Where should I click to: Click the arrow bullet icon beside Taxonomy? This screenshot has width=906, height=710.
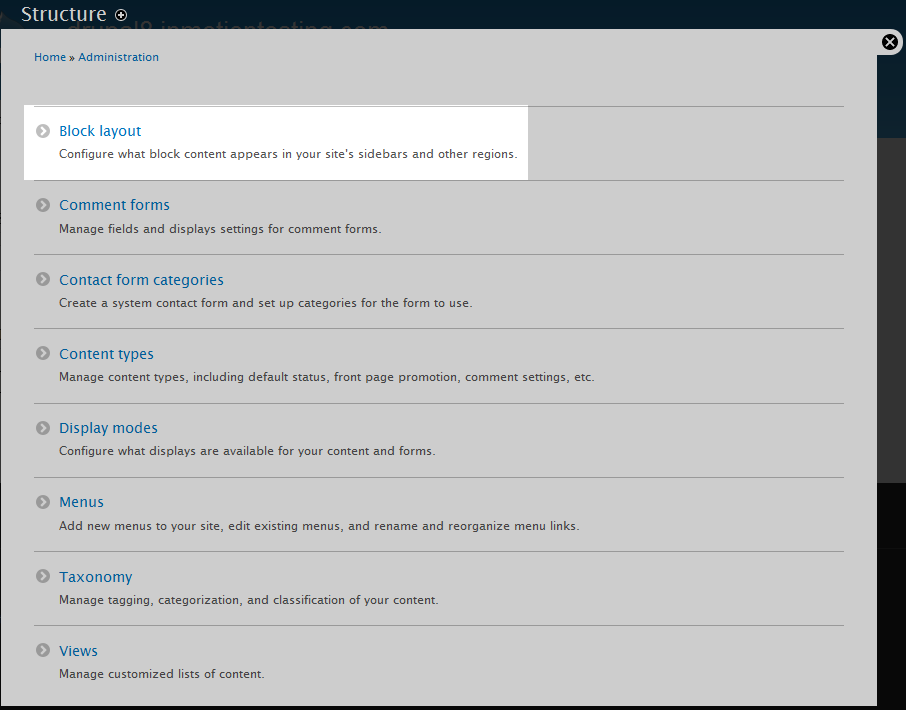(43, 576)
